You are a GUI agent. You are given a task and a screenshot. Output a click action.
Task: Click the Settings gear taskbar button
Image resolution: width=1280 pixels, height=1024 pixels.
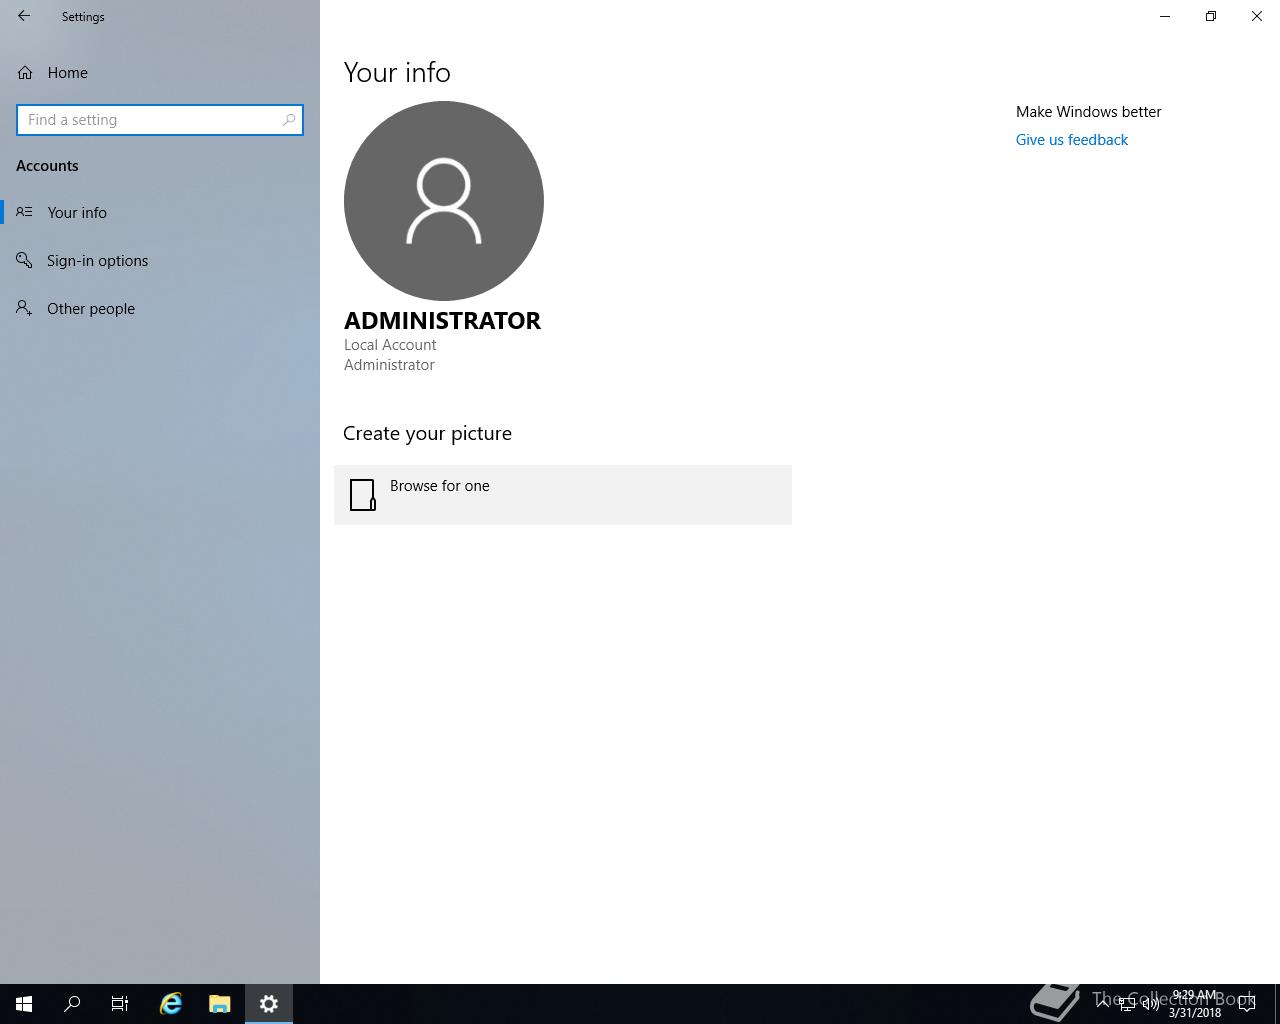coord(269,1004)
